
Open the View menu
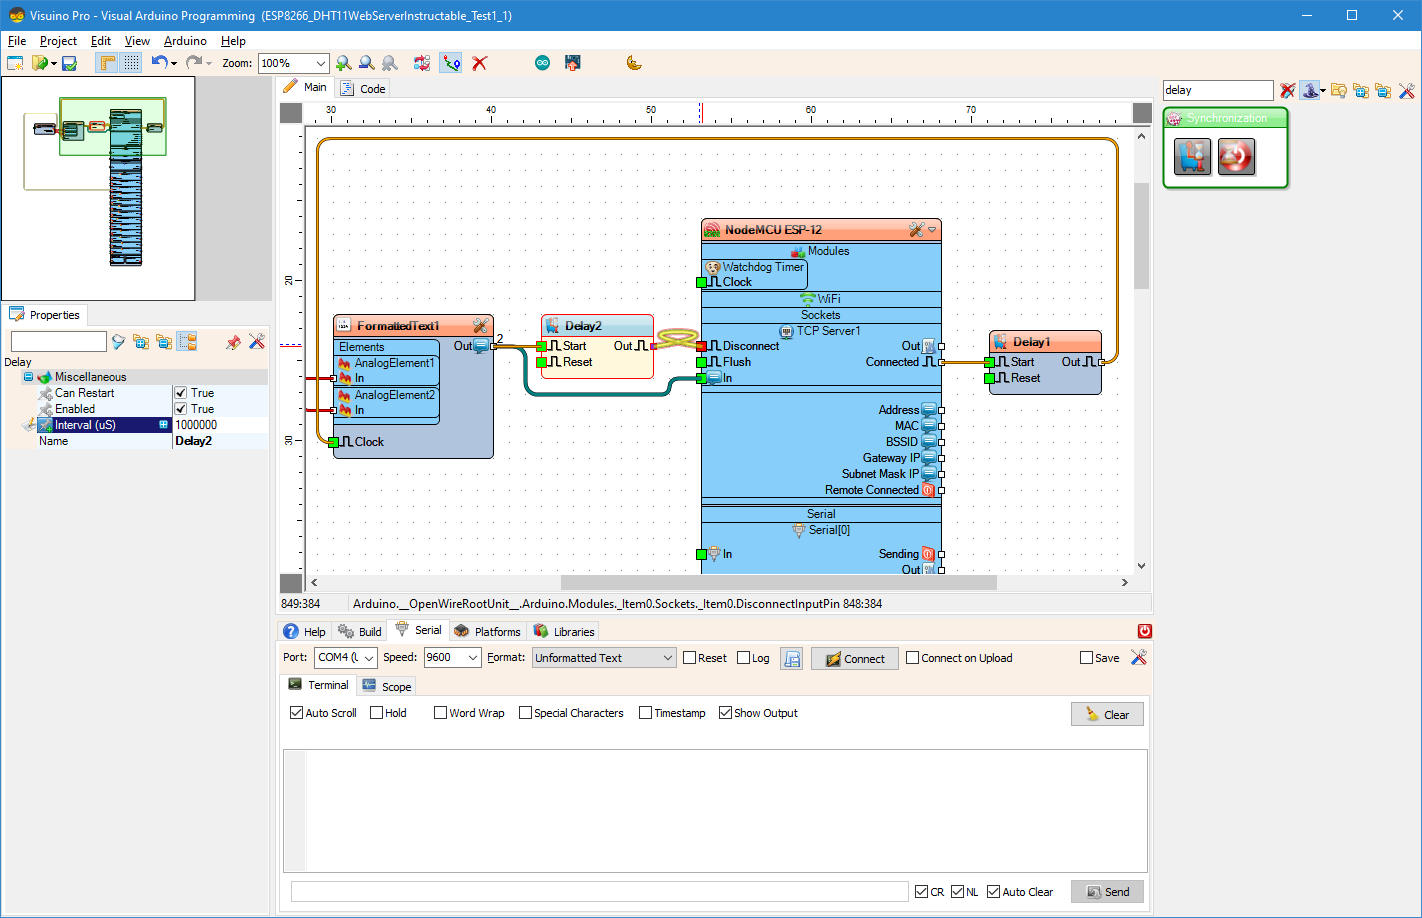(x=137, y=41)
